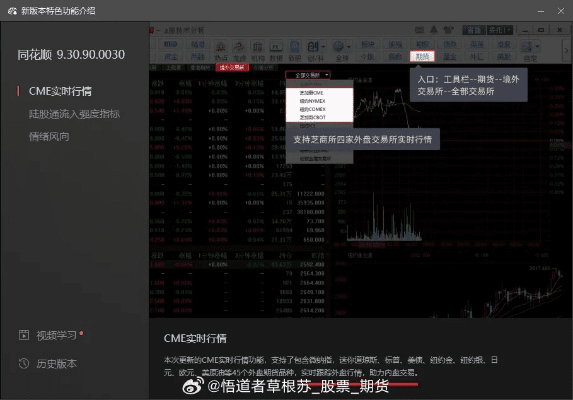
Task: Open 视频学习 video tutorials
Action: (56, 335)
